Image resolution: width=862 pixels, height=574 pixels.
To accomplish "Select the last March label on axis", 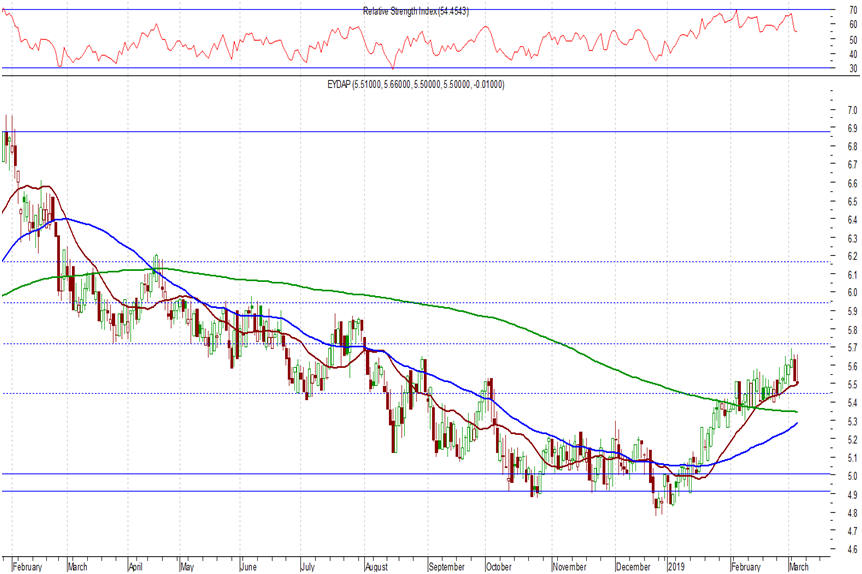I will pyautogui.click(x=799, y=566).
